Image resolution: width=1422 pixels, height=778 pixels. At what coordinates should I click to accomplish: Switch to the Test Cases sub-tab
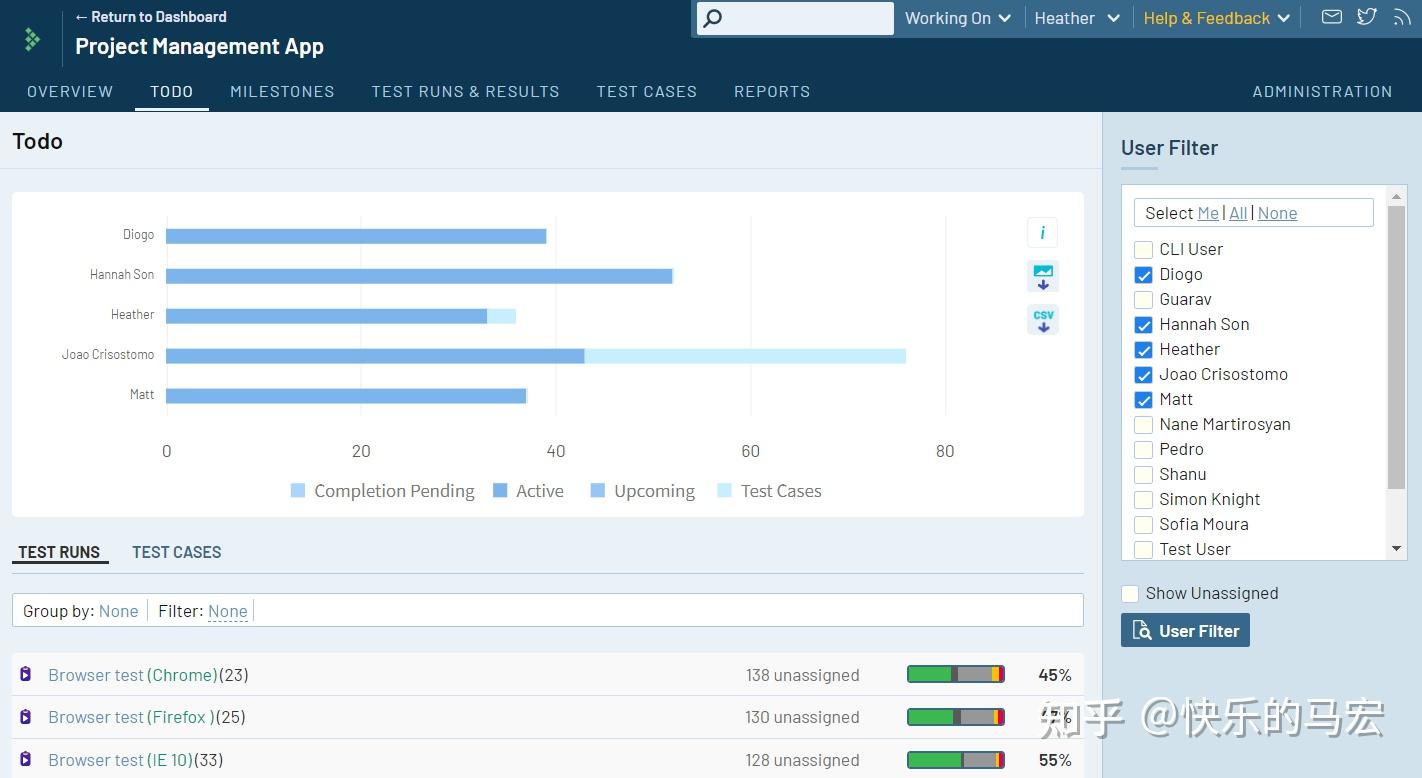[177, 552]
